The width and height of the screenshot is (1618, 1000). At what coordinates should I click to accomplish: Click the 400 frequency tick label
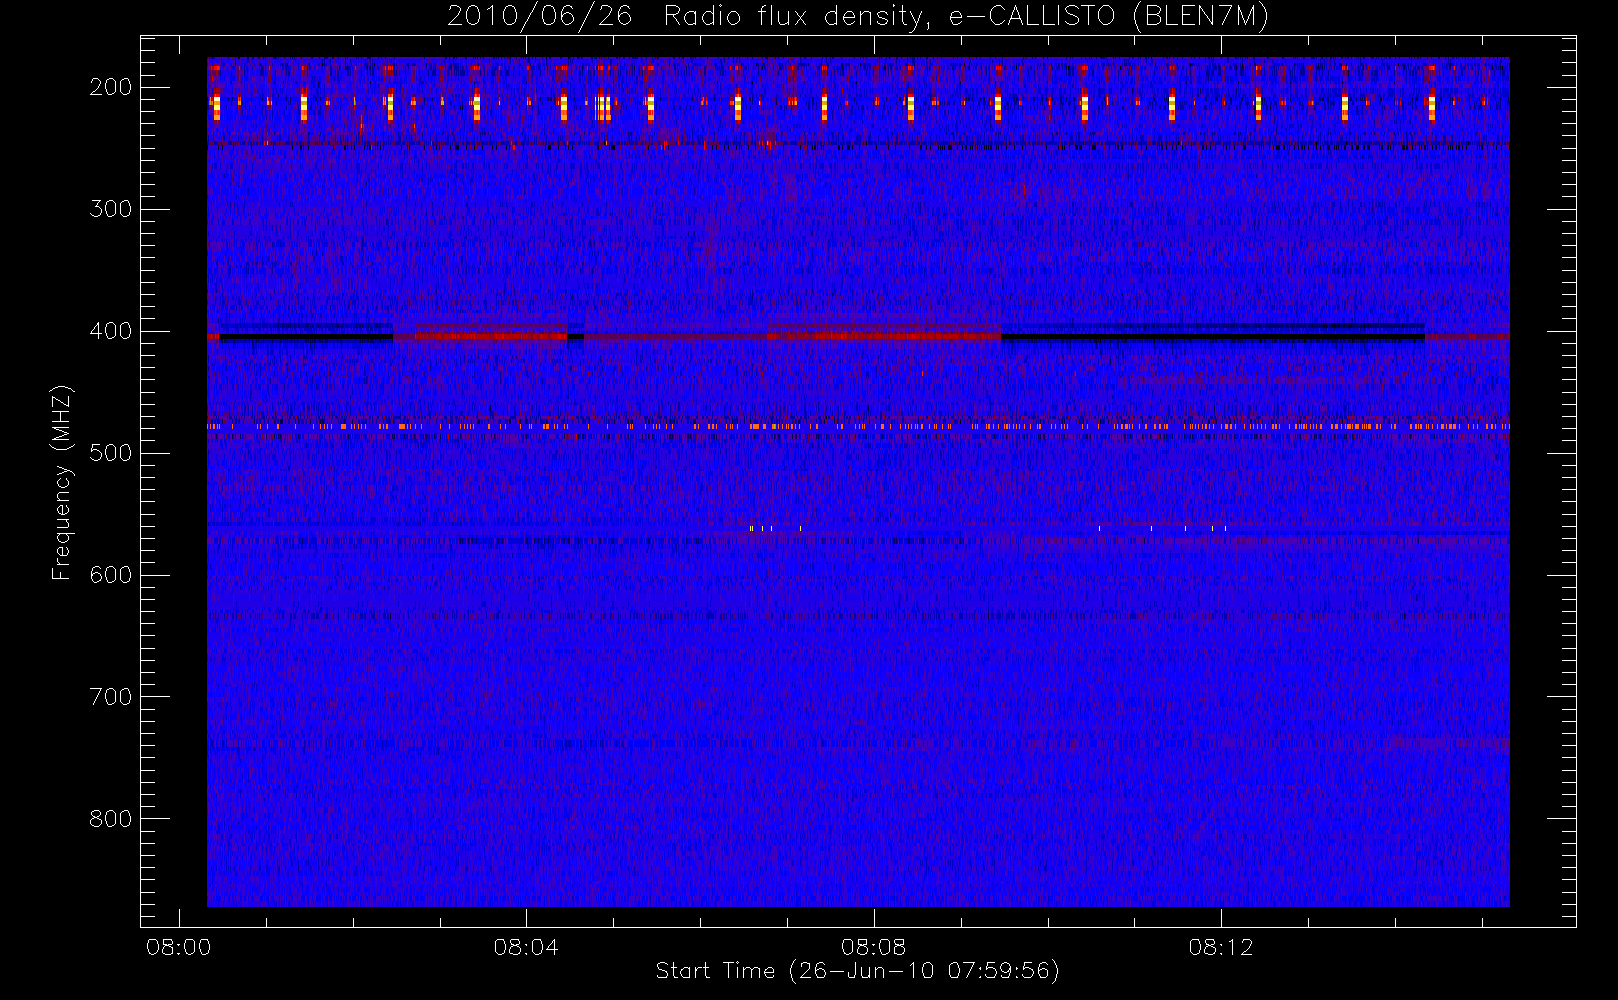click(111, 331)
